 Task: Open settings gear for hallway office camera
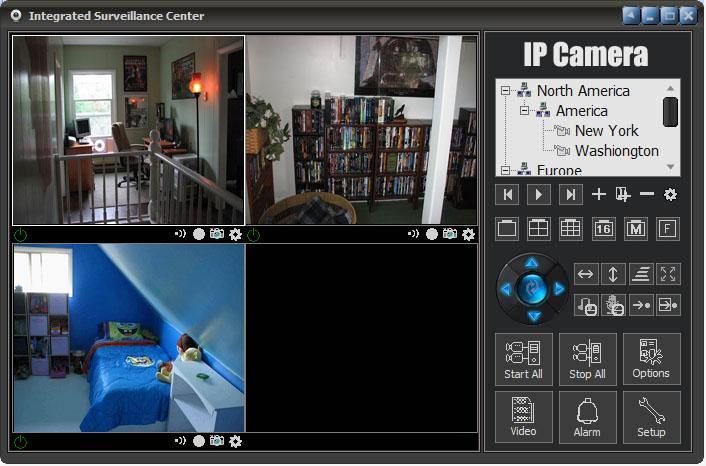235,235
